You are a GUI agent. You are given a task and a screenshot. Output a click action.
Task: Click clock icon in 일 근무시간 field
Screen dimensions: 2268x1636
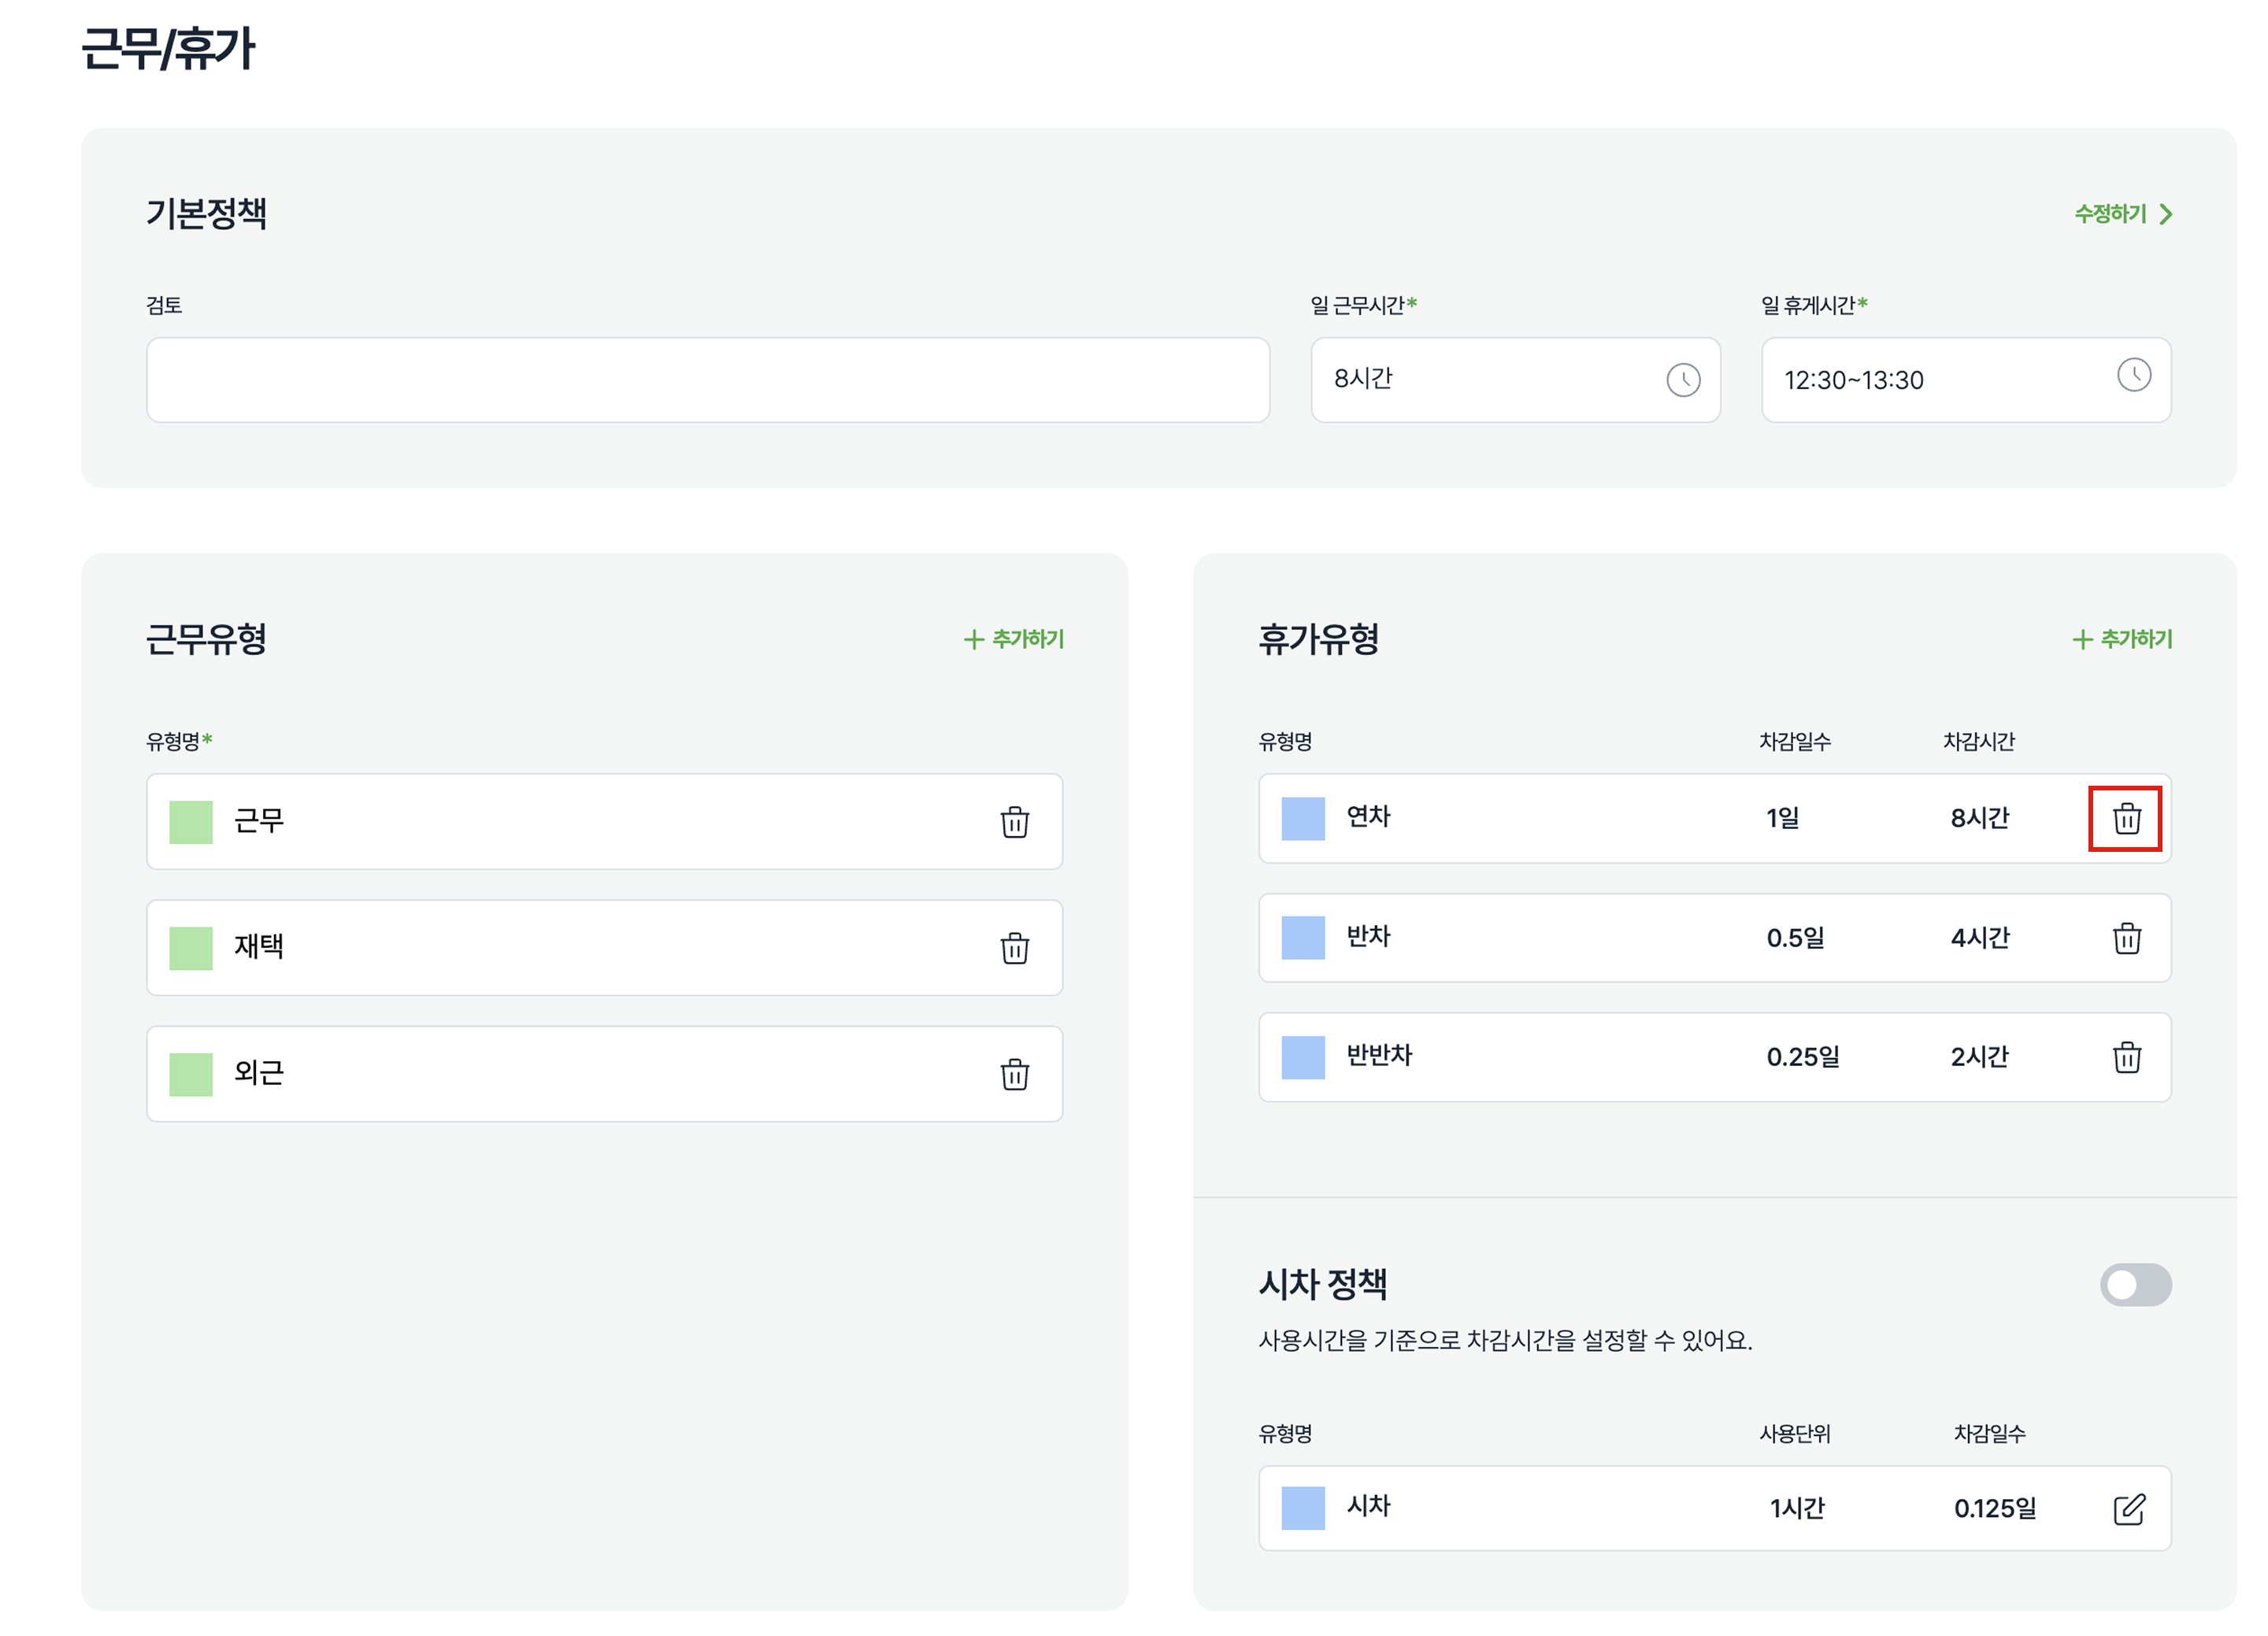[1683, 380]
